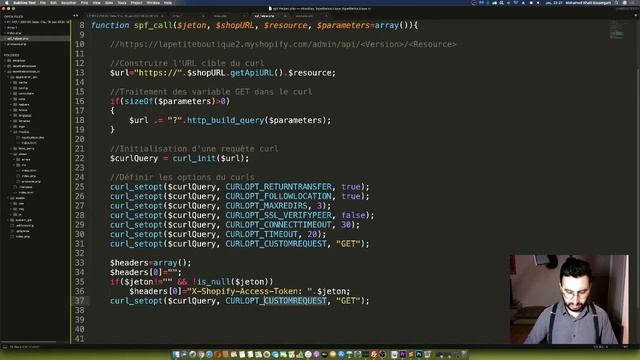Screen dimensions: 640x360
Task: Open Sublime Text from the Dock
Action: click(x=411, y=354)
